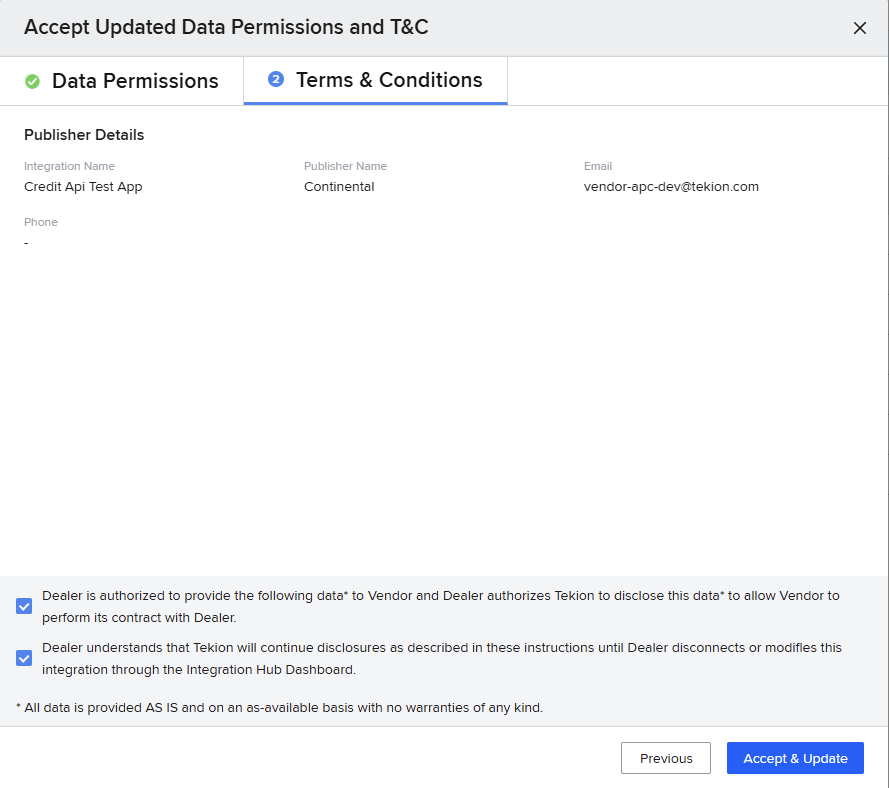Click the Continental publisher name value
Viewport: 889px width, 788px height.
(339, 186)
